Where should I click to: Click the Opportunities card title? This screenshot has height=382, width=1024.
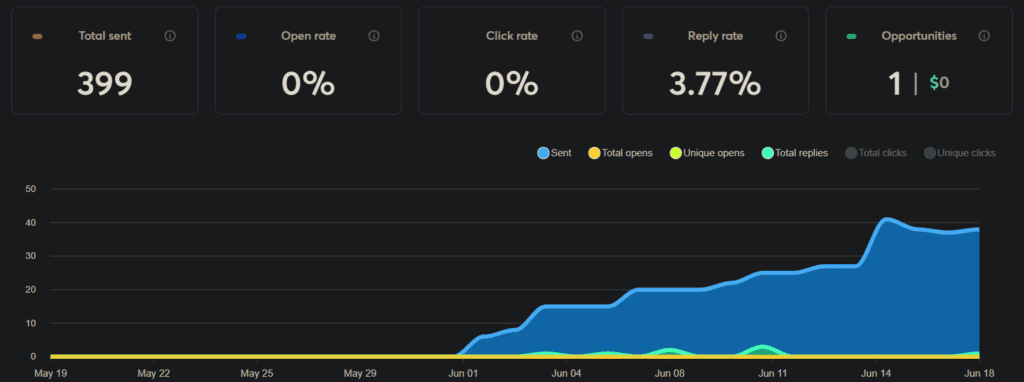919,36
